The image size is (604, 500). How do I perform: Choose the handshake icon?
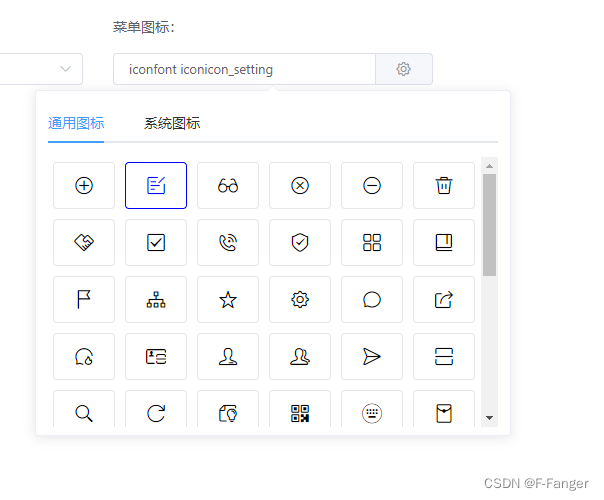click(84, 243)
